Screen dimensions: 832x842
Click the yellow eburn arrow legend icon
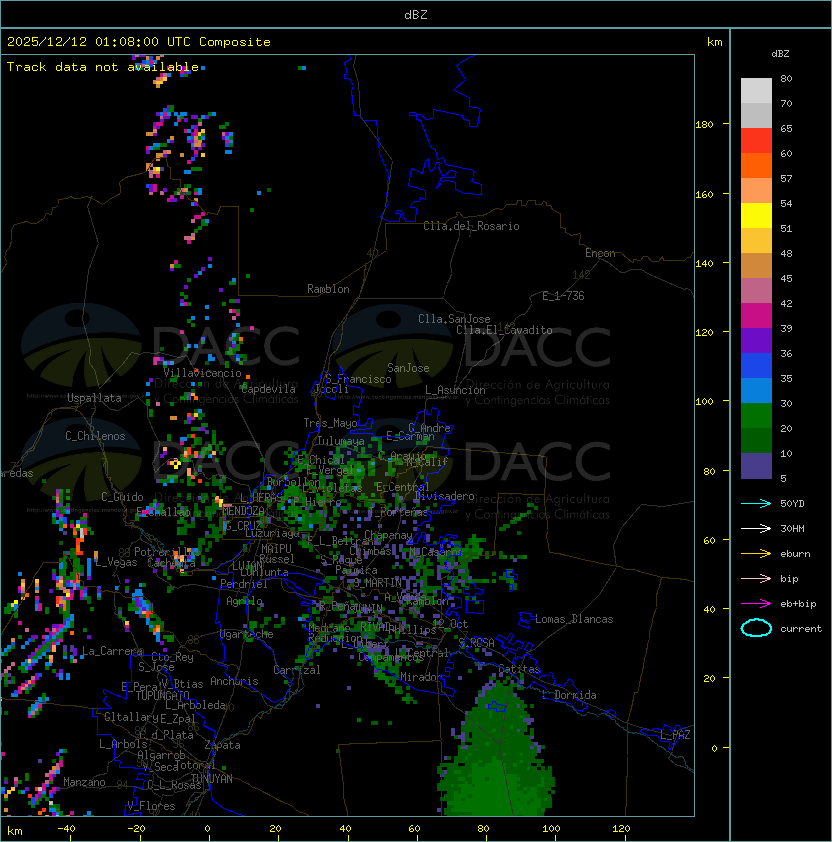[756, 554]
